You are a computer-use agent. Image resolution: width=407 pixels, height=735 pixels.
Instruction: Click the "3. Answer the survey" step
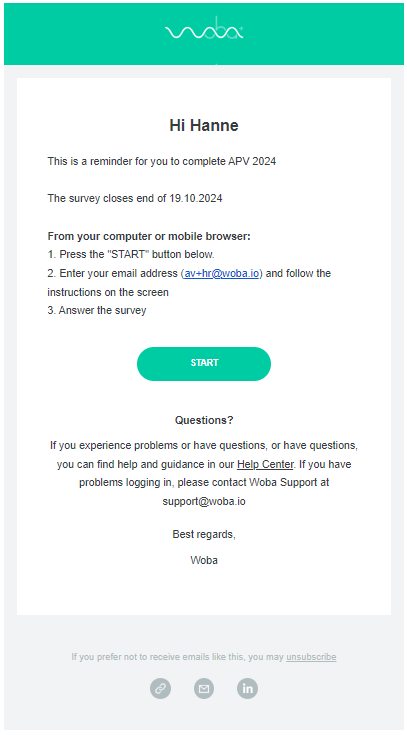tap(97, 310)
